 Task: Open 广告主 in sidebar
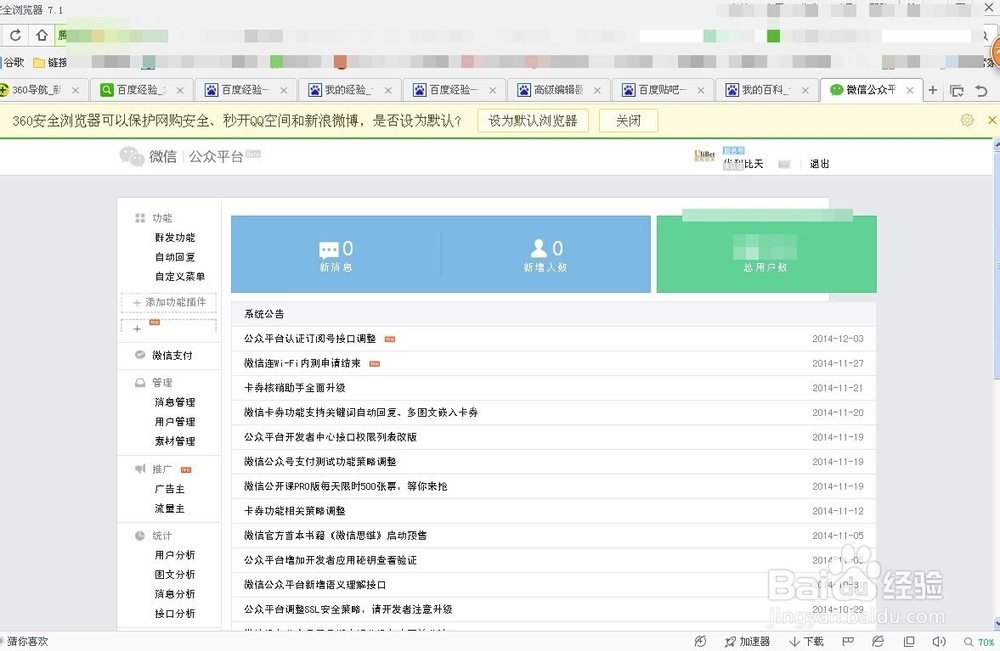click(170, 489)
